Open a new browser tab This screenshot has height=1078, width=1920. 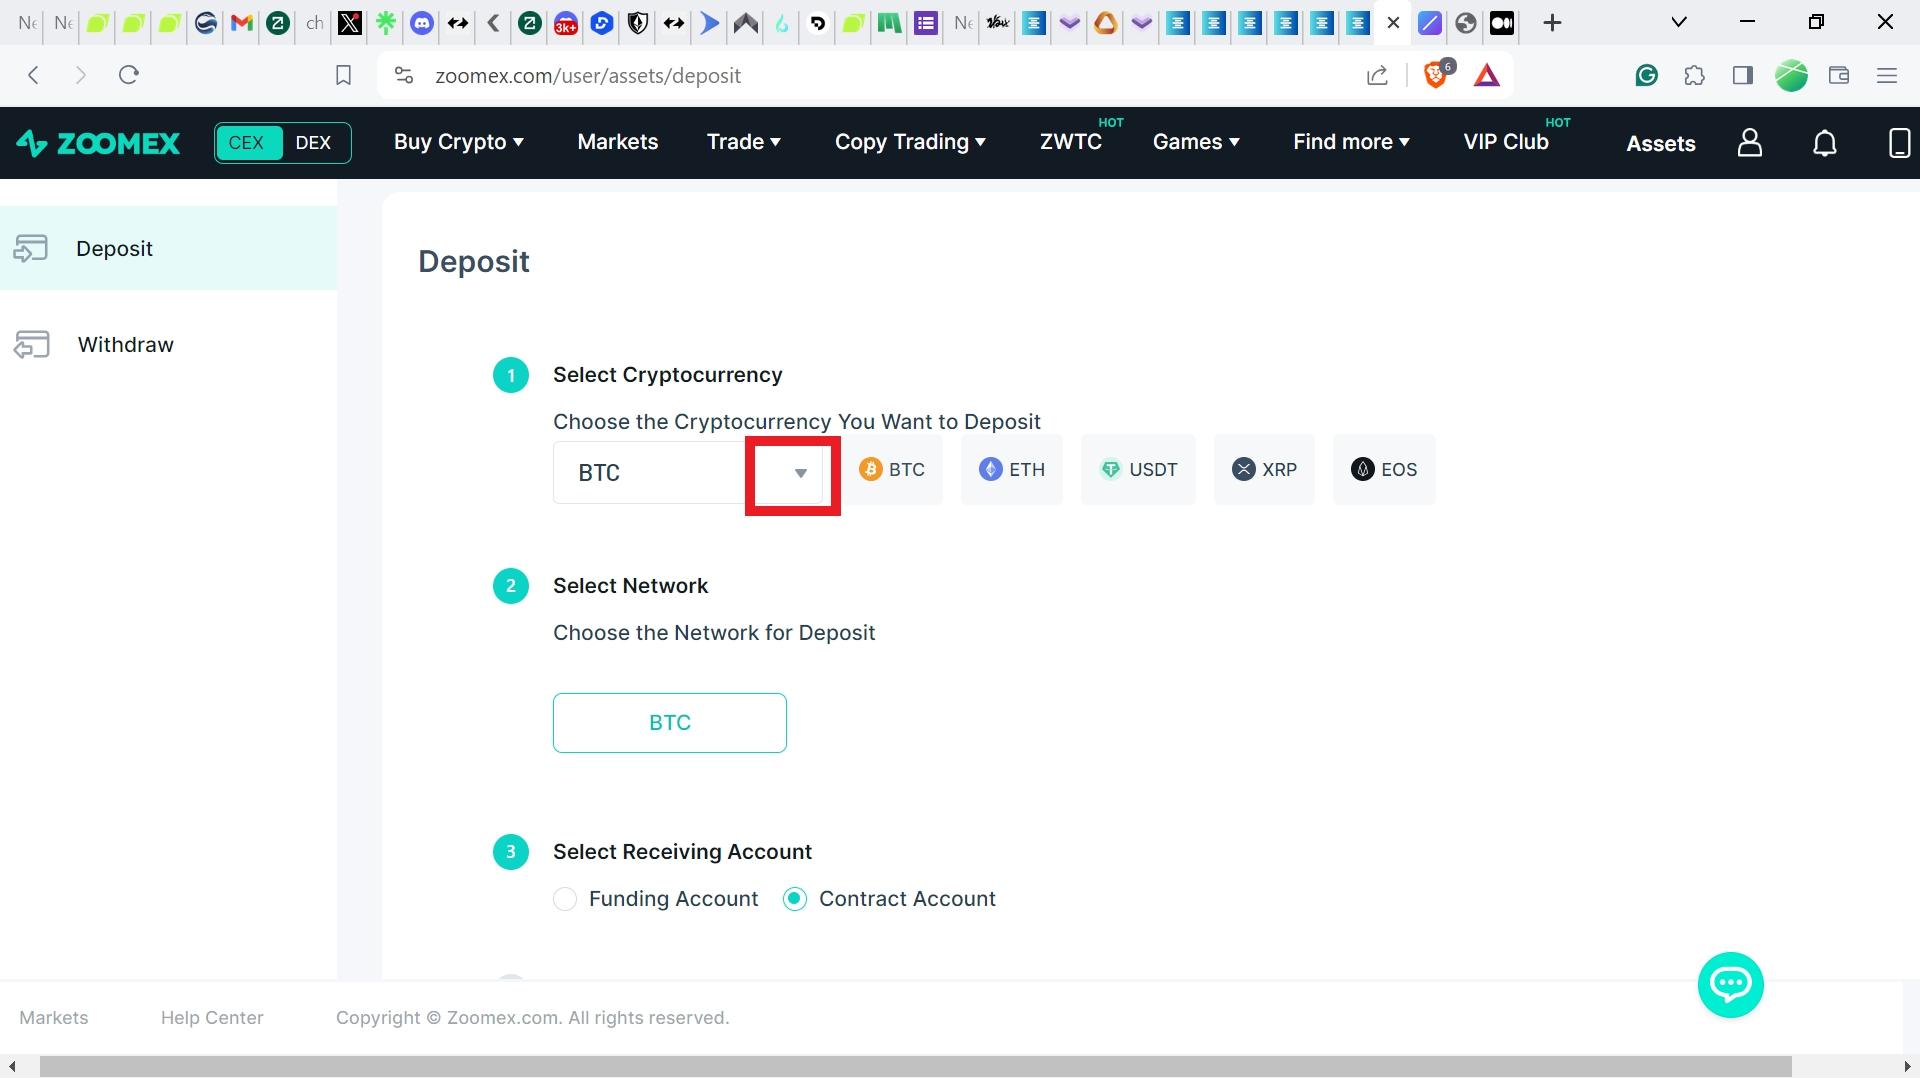pyautogui.click(x=1552, y=23)
